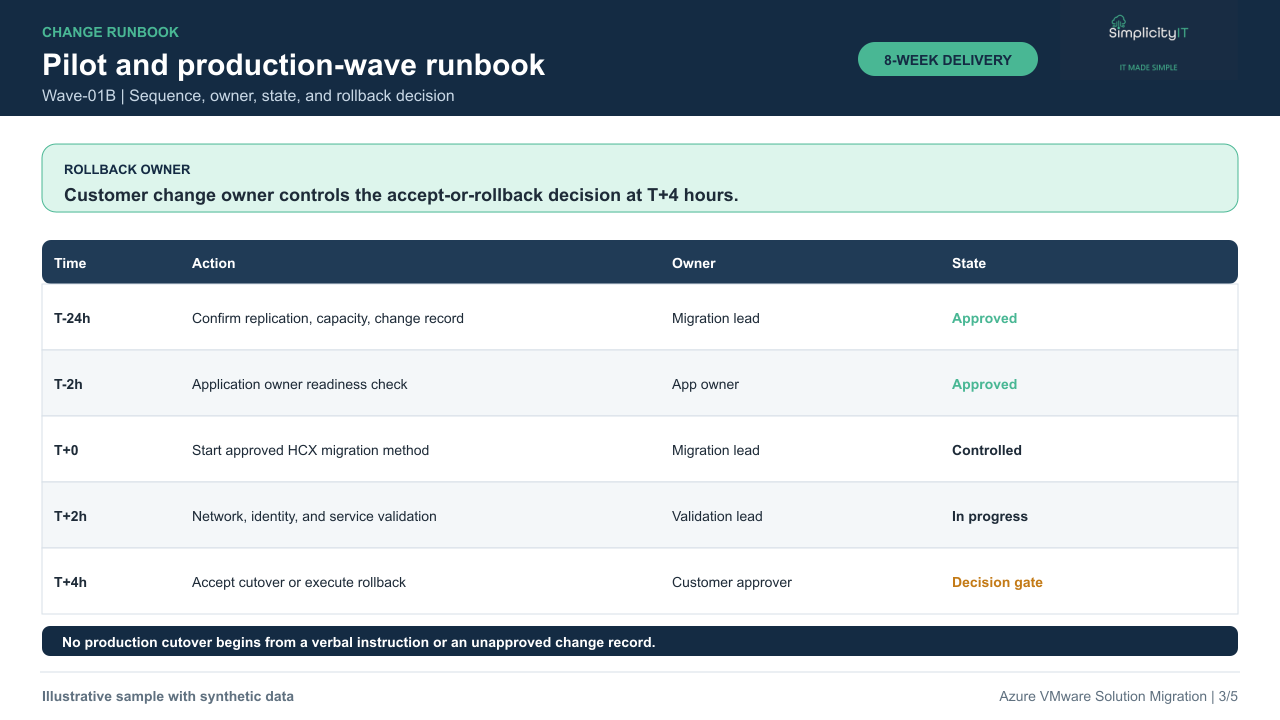Image resolution: width=1280 pixels, height=720 pixels.
Task: Click the 'ROLLBACK OWNER' label
Action: [x=127, y=170]
